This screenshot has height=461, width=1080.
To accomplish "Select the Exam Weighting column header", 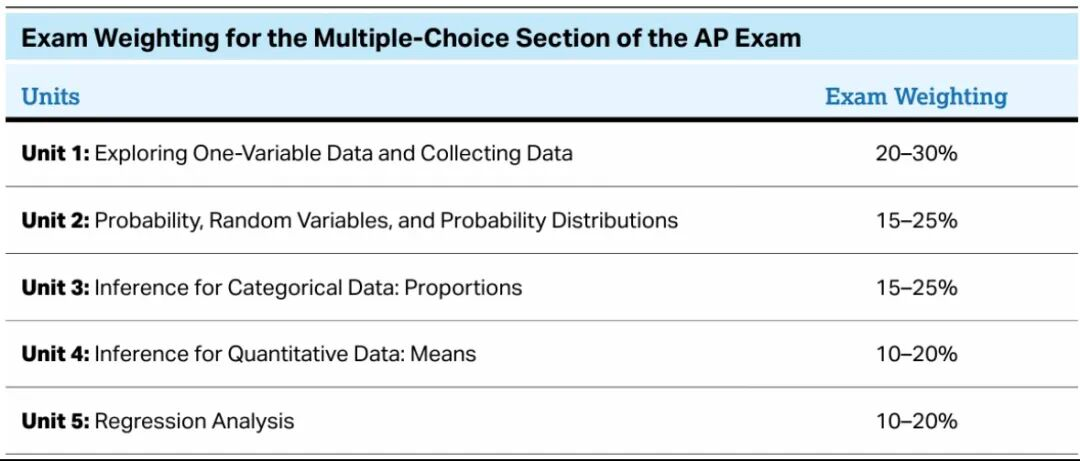I will [916, 96].
